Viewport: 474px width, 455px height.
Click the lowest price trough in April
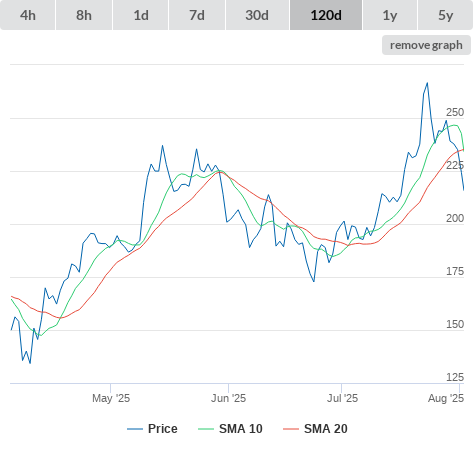(x=30, y=363)
